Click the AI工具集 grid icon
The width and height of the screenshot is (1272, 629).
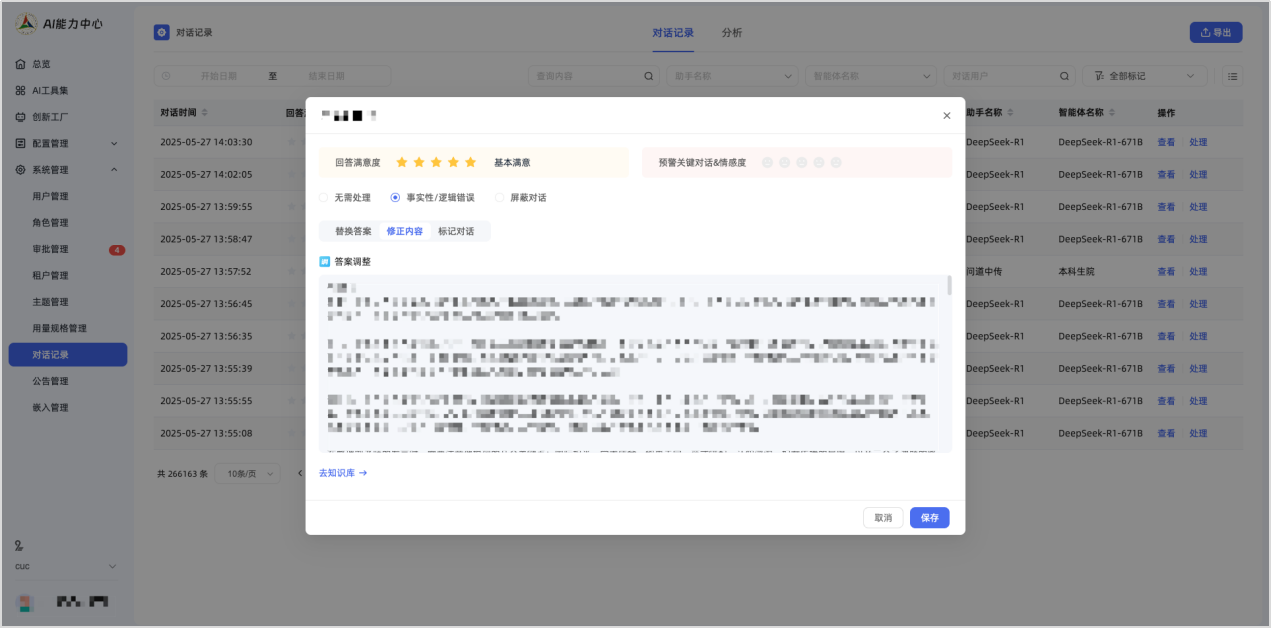click(20, 91)
